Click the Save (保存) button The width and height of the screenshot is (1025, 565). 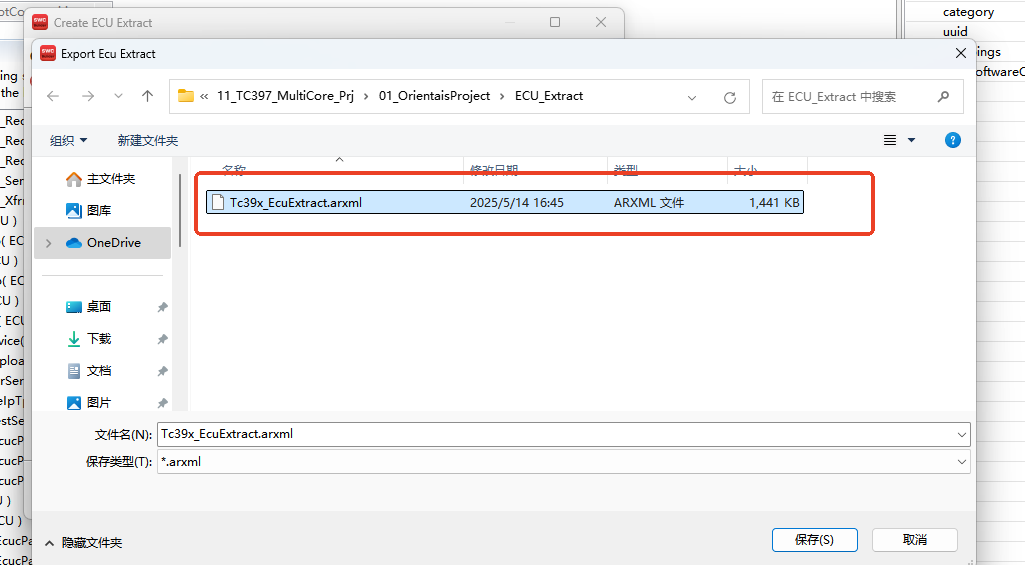pos(814,539)
